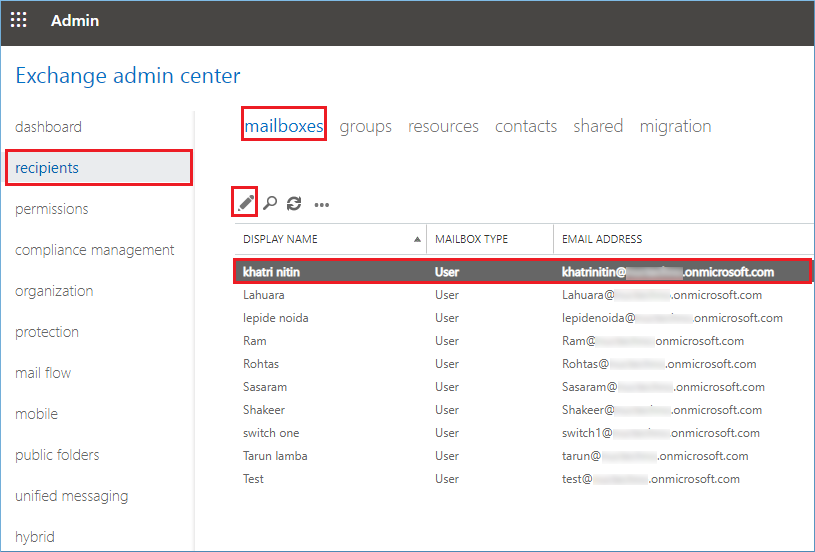Viewport: 815px width, 552px height.
Task: Open permissions in sidebar
Action: pyautogui.click(x=51, y=209)
